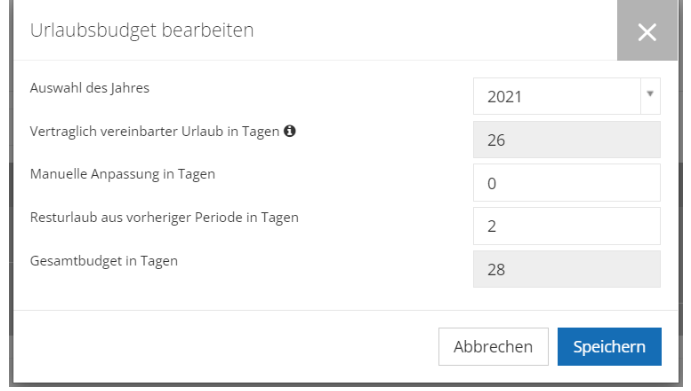Viewport: 691px width, 391px height.
Task: Click the empty footer area left of Abbrechen
Action: pos(226,346)
